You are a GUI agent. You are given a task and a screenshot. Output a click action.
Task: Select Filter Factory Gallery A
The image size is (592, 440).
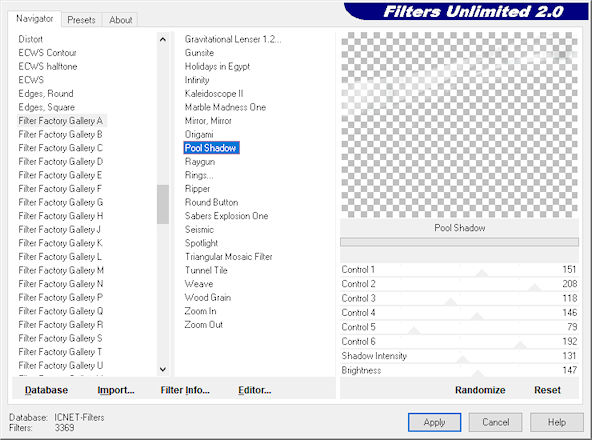click(60, 121)
